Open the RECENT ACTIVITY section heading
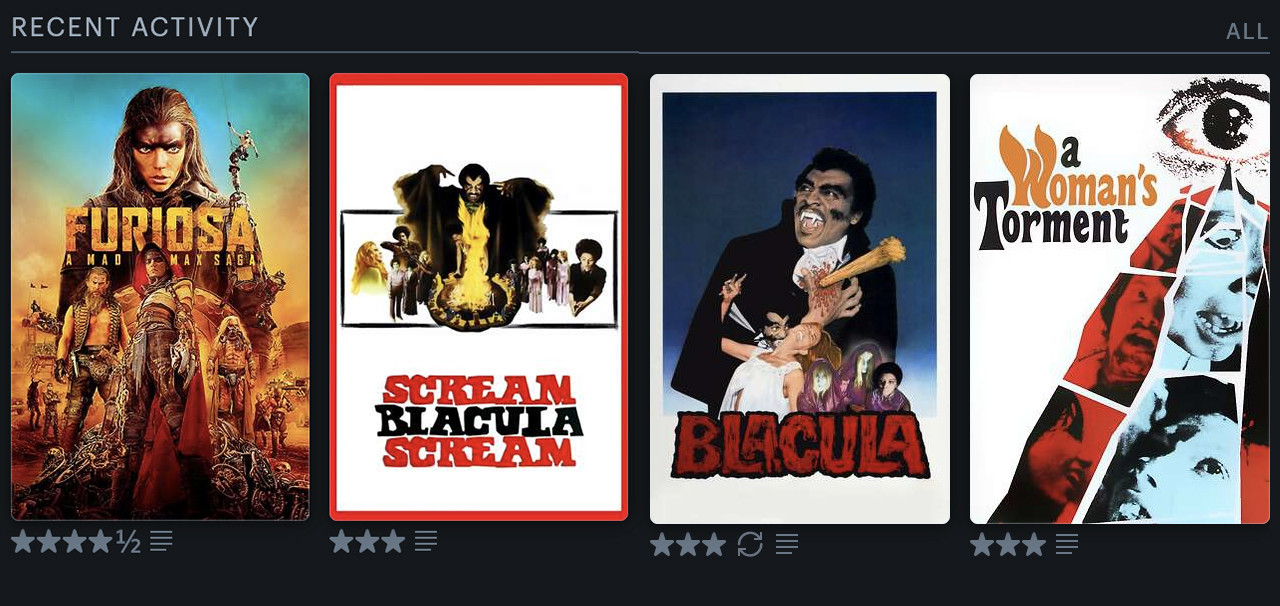 [x=135, y=27]
